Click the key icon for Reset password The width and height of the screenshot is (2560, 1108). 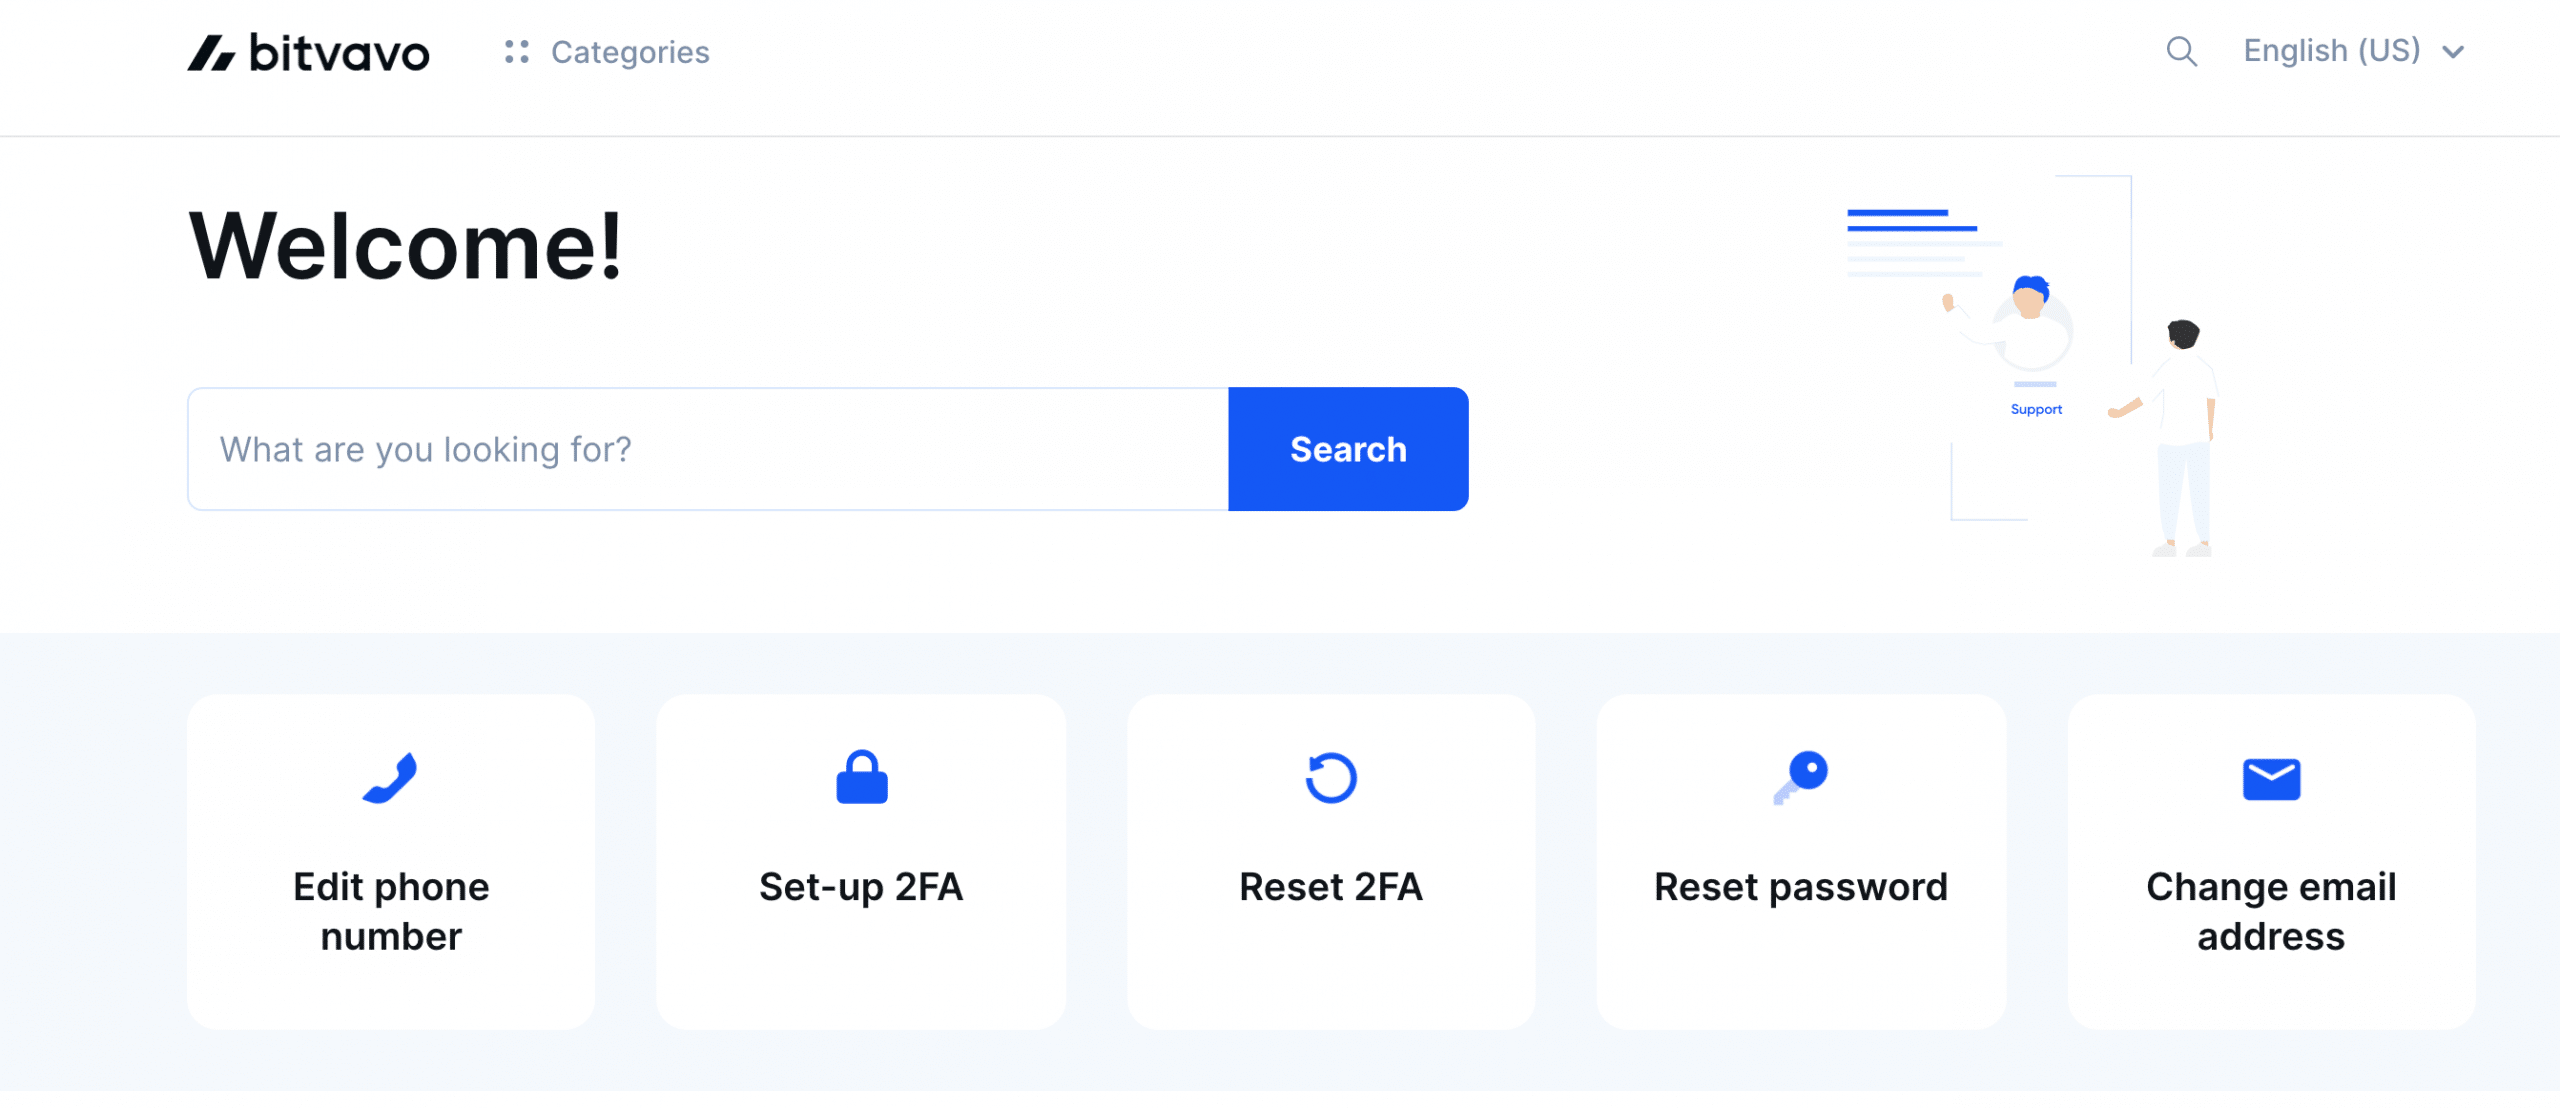click(1801, 777)
